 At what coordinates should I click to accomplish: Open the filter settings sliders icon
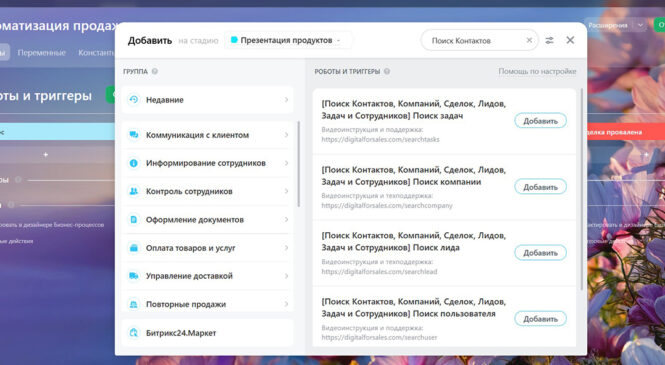549,40
